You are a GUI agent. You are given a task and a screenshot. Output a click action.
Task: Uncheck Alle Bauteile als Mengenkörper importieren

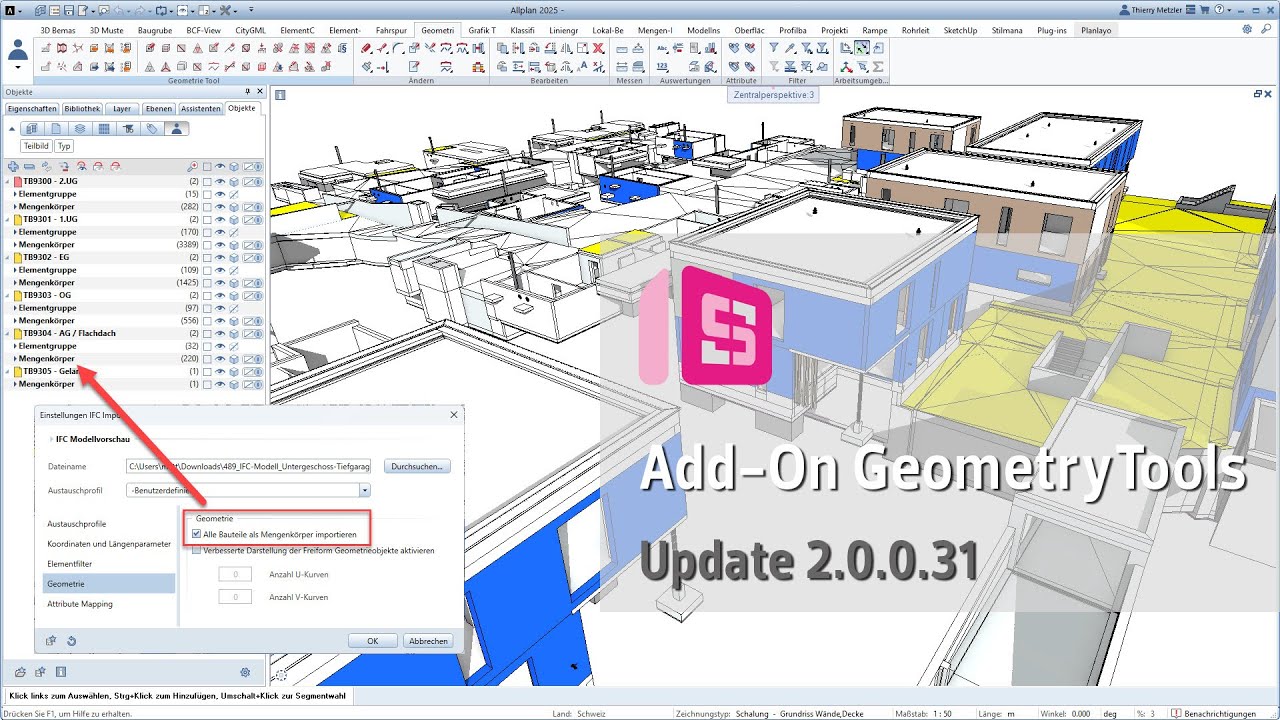[x=196, y=534]
